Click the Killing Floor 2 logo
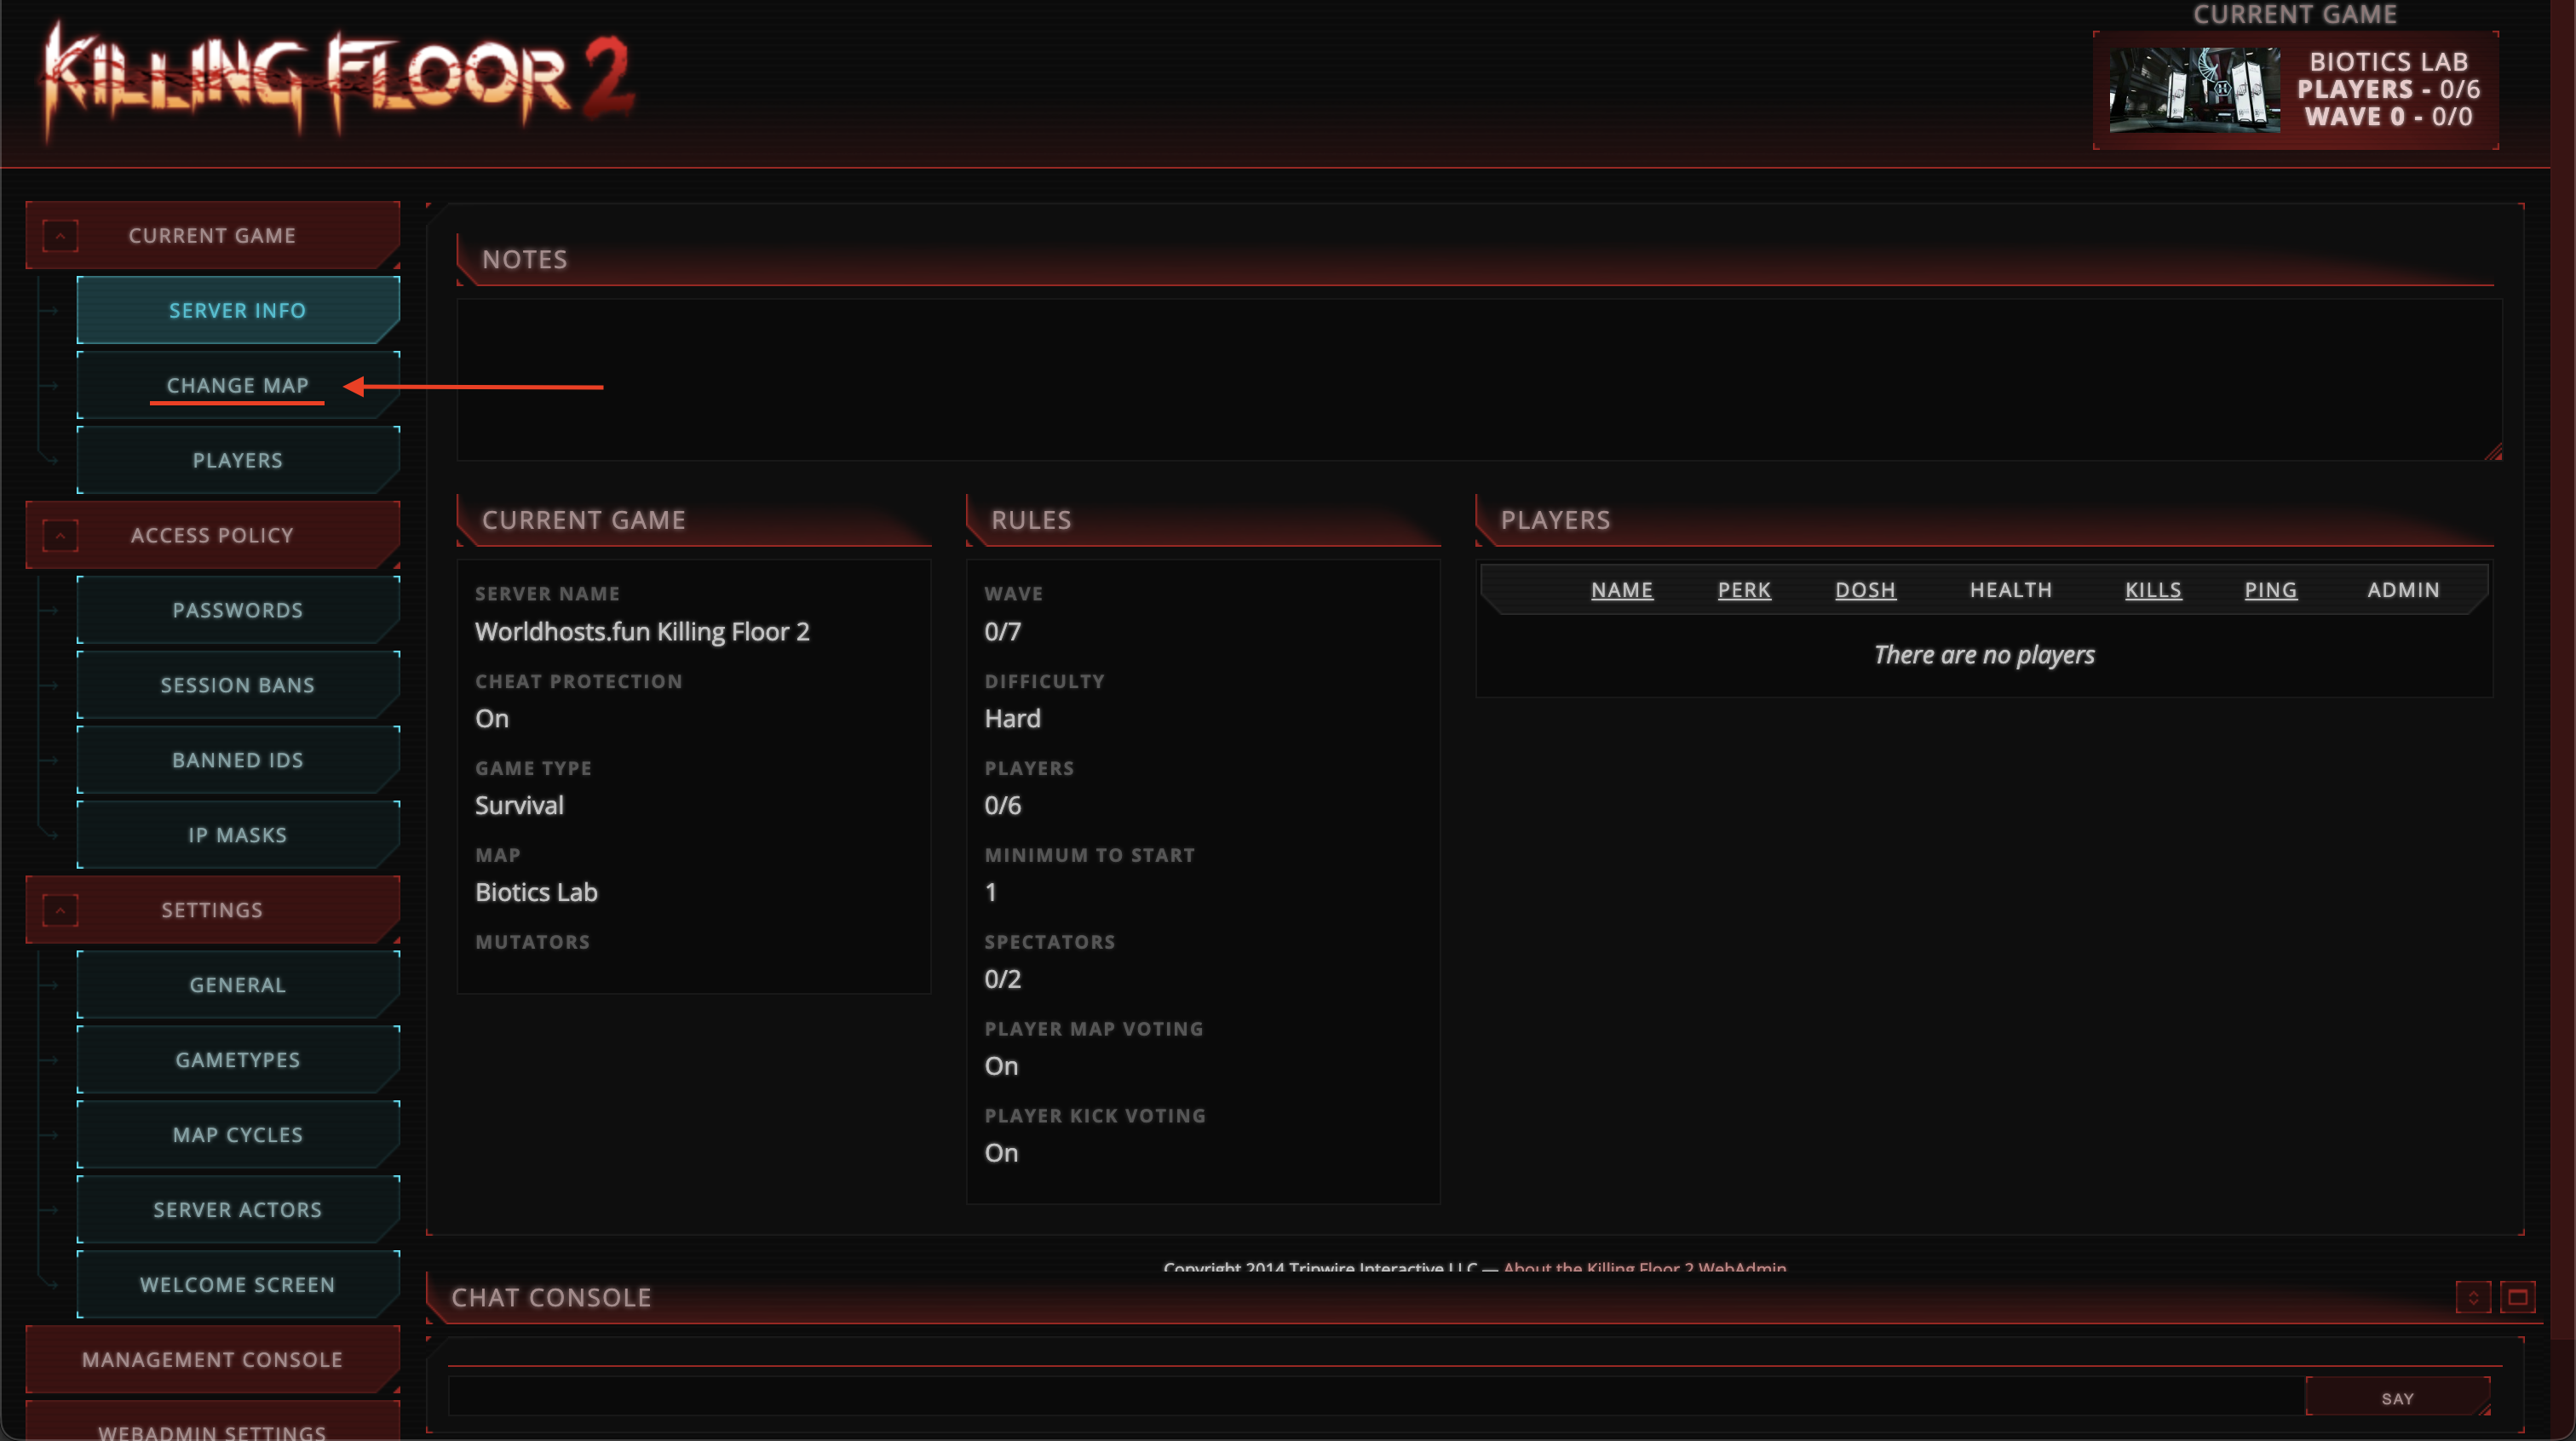Screen dimensions: 2576x1441 click(x=338, y=82)
